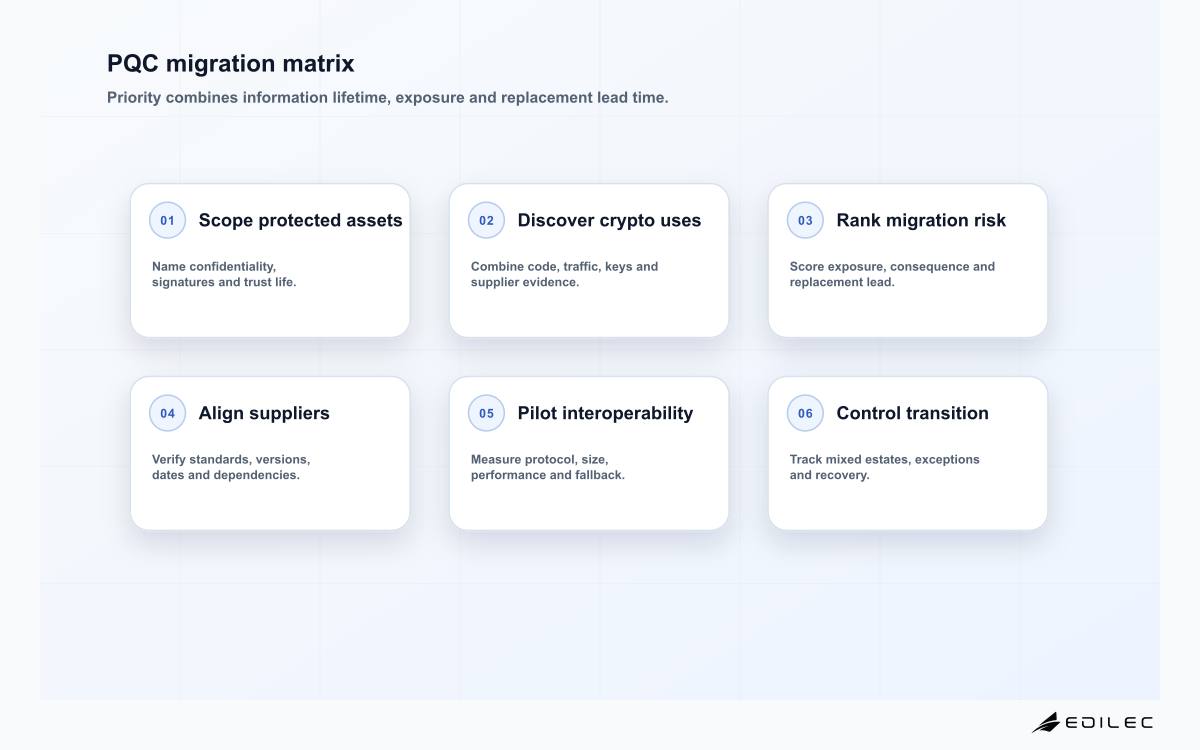Select the Scope protected assets heading
The image size is (1200, 750).
coord(300,220)
